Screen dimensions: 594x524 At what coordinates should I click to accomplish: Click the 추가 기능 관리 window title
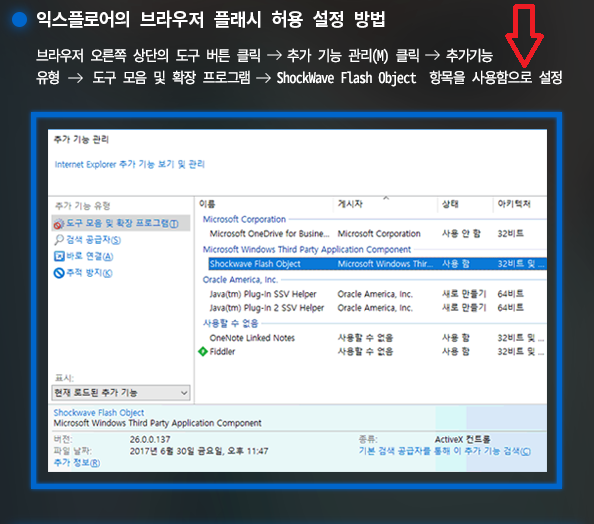[x=81, y=139]
